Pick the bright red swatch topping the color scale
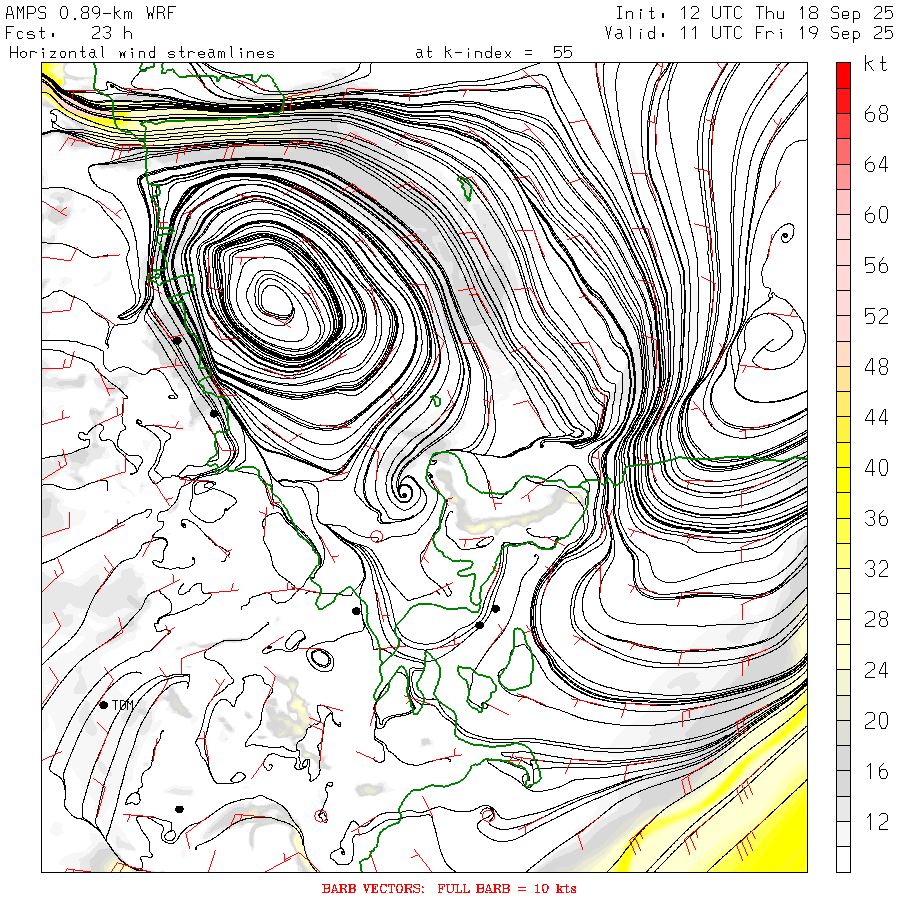Image resolution: width=900 pixels, height=900 pixels. tap(843, 75)
